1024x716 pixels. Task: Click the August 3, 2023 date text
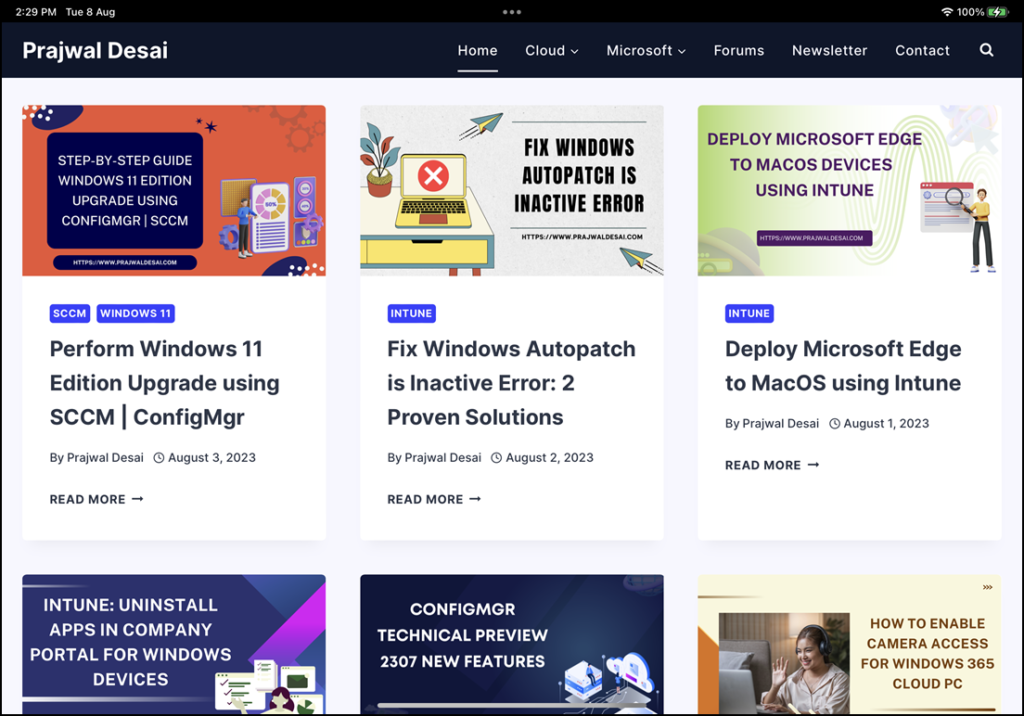pos(212,458)
